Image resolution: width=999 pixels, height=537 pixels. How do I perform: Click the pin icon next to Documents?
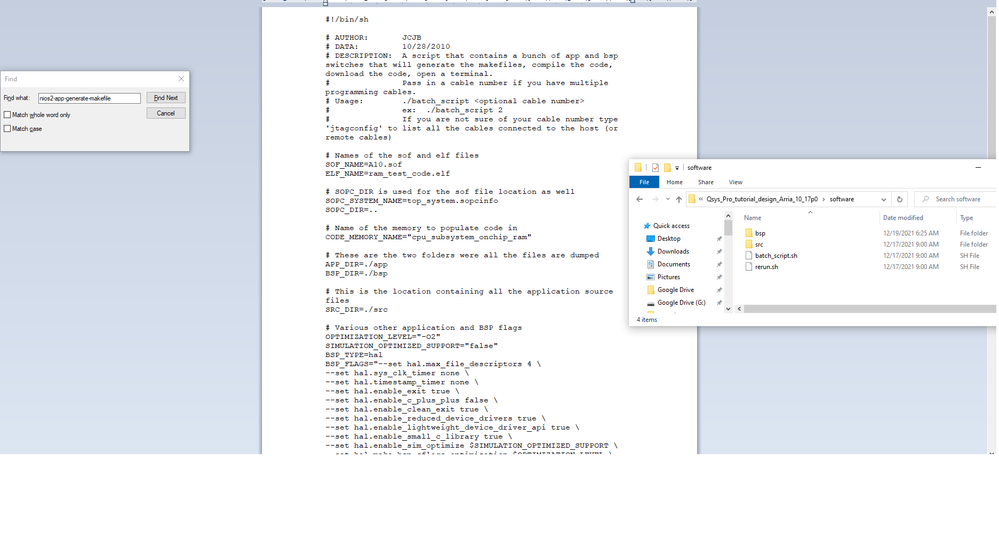point(719,264)
